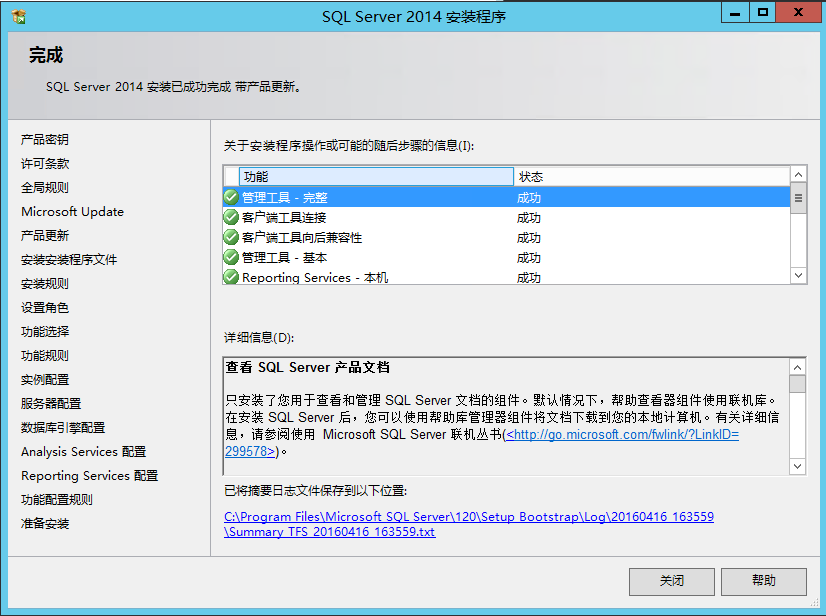Click the 安装规则 step in sidebar
The image size is (826, 616).
(45, 283)
